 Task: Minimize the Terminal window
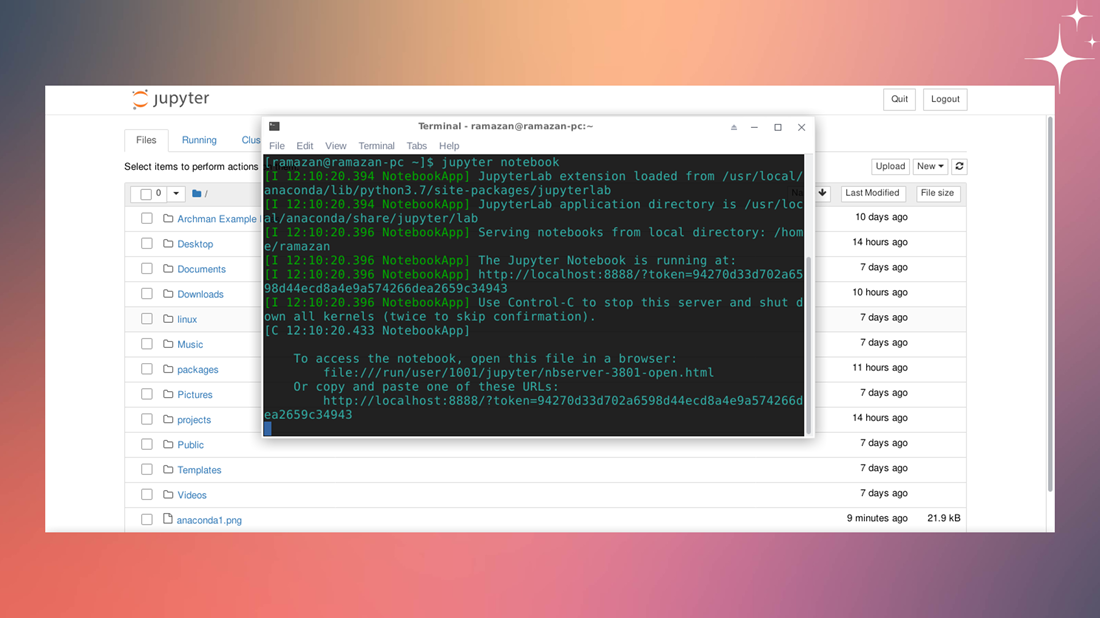coord(754,127)
